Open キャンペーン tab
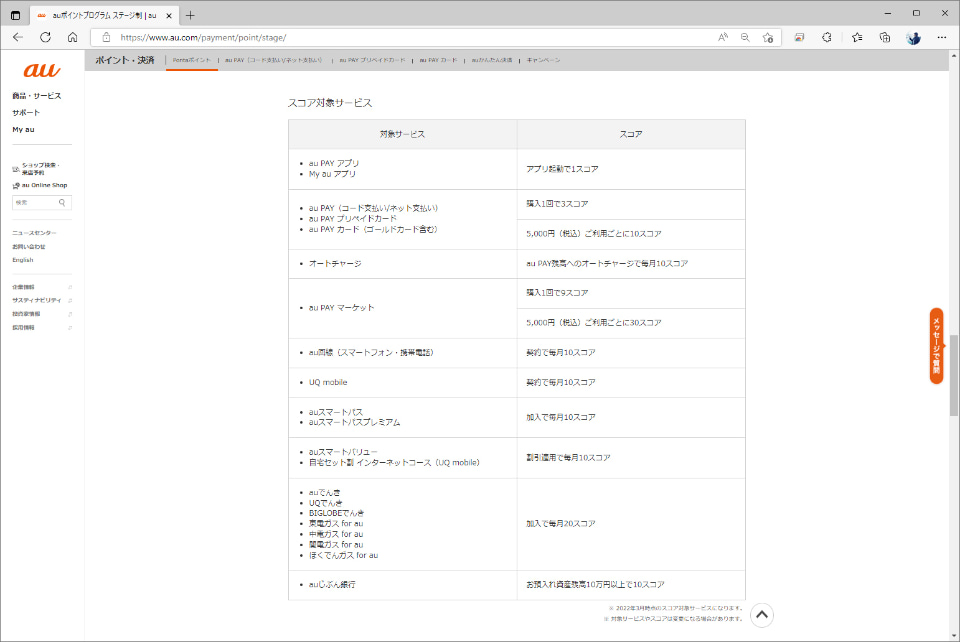960x642 pixels. coord(543,60)
